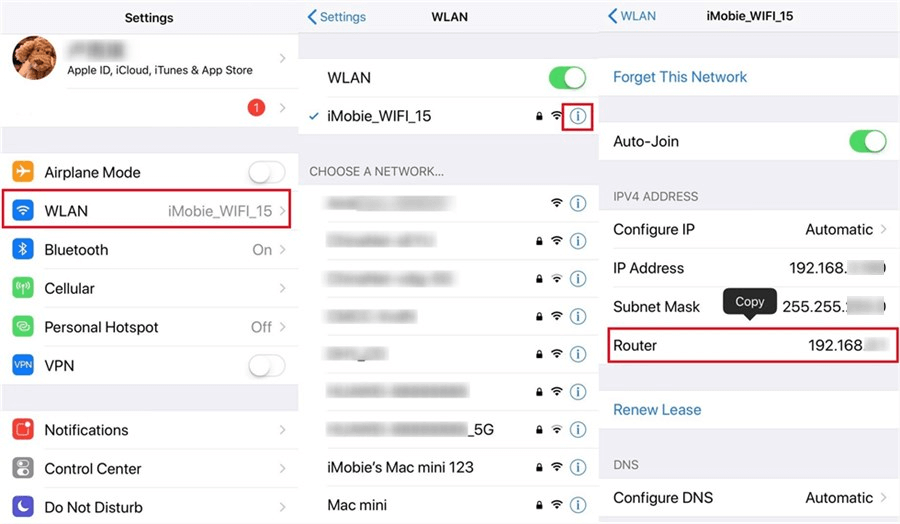This screenshot has height=524, width=900.
Task: Tap the red Notifications icon
Action: point(23,429)
